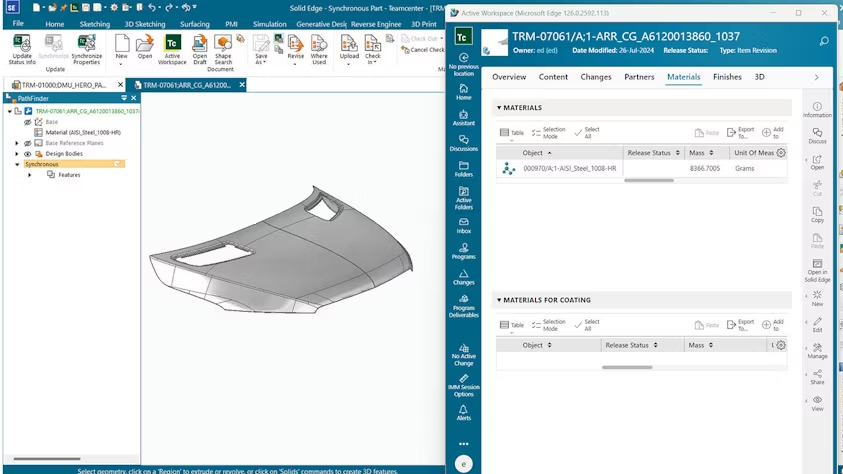Open the Surfacing ribbon tab
Image resolution: width=843 pixels, height=474 pixels.
(x=195, y=24)
